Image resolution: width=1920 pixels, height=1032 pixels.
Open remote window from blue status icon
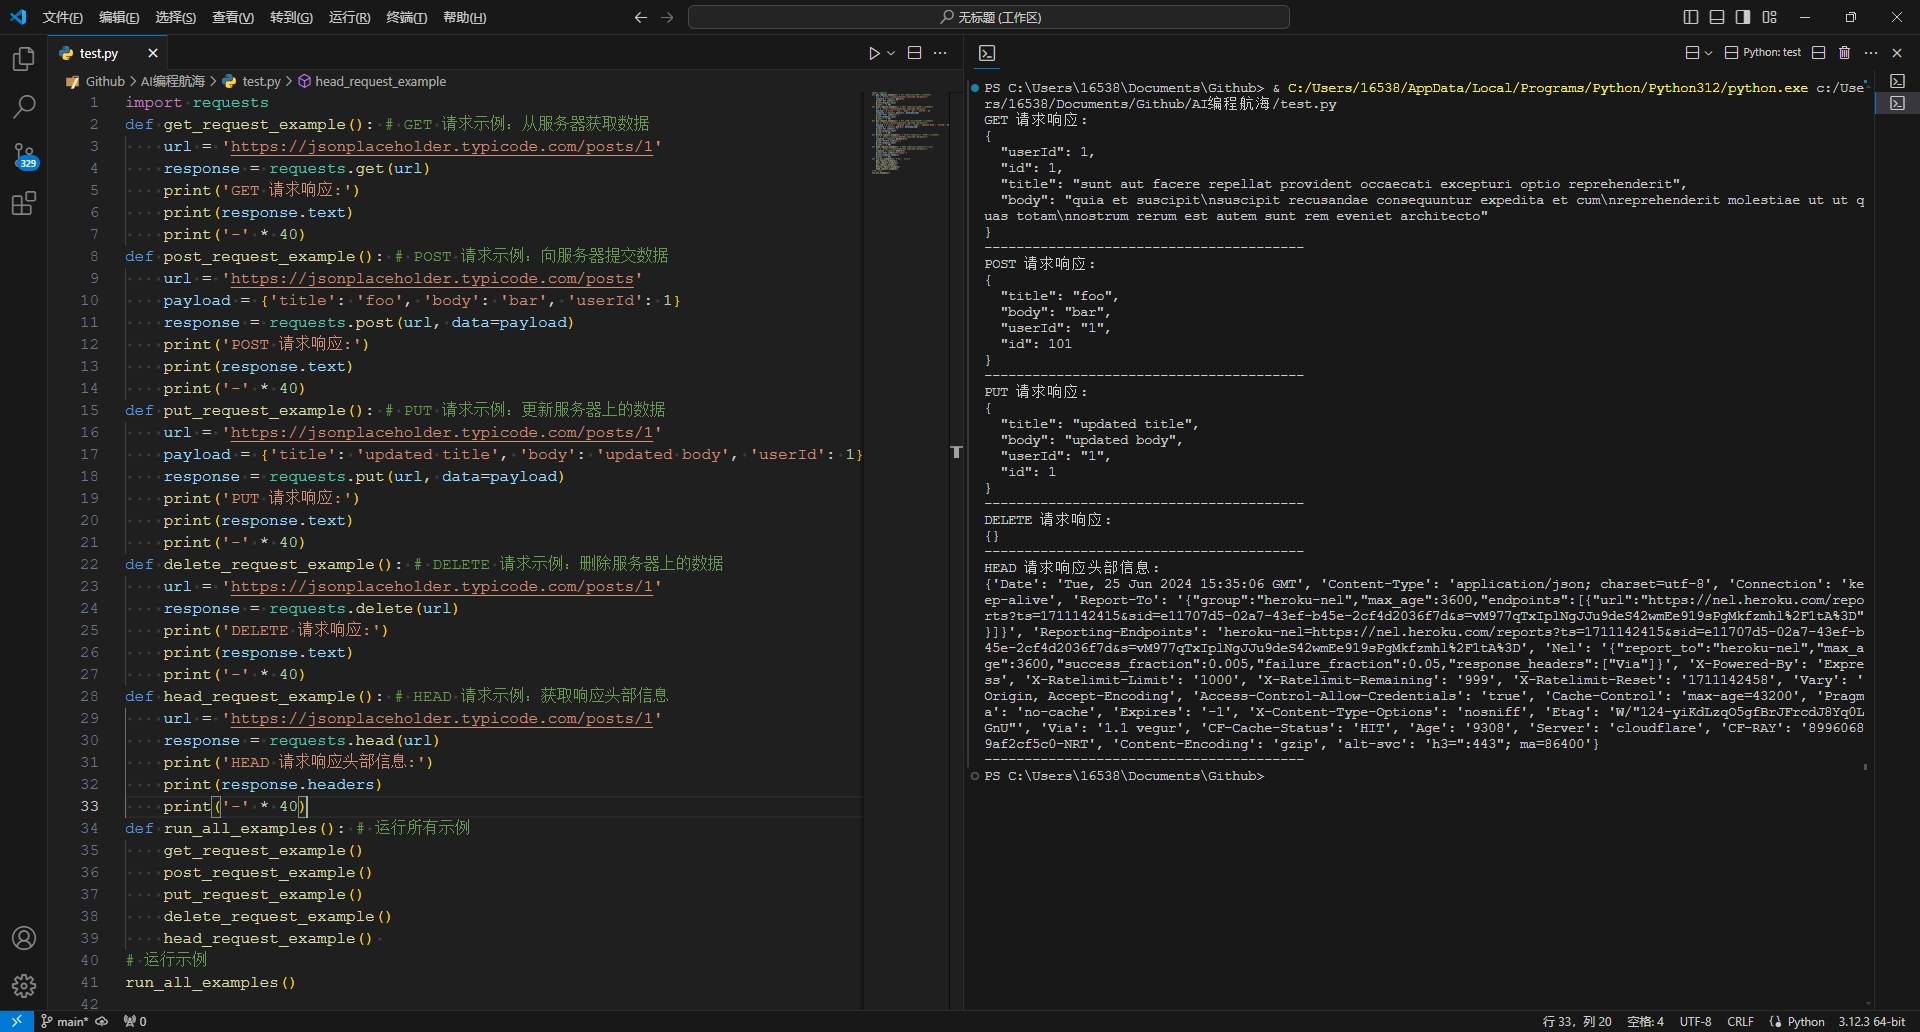[x=16, y=1021]
